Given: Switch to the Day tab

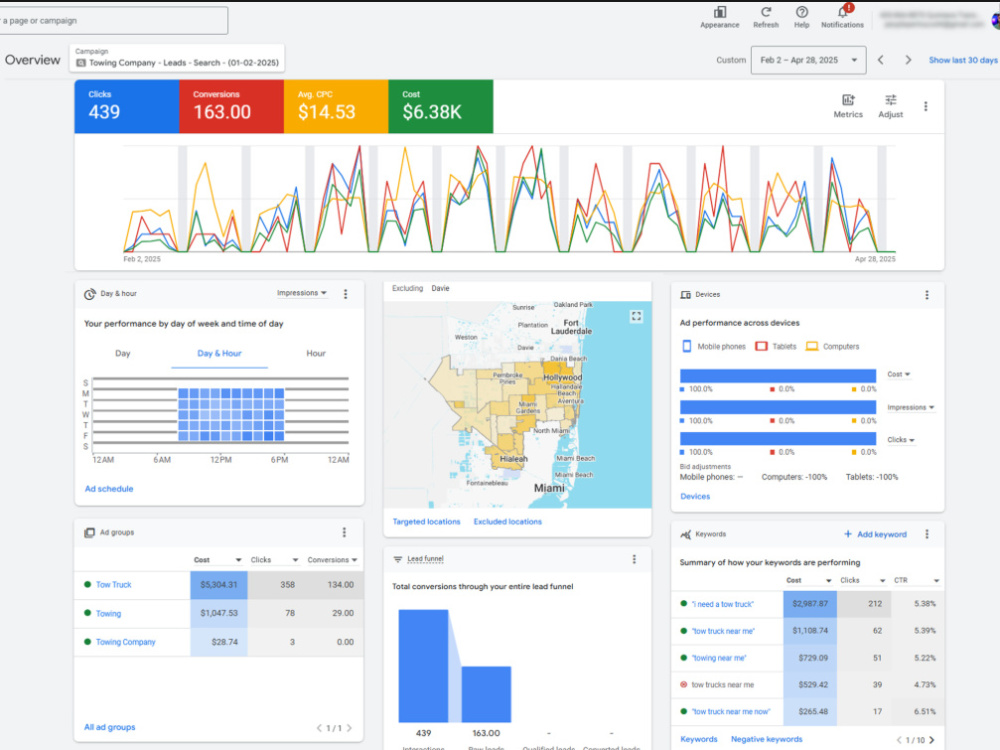Looking at the screenshot, I should click(x=122, y=353).
